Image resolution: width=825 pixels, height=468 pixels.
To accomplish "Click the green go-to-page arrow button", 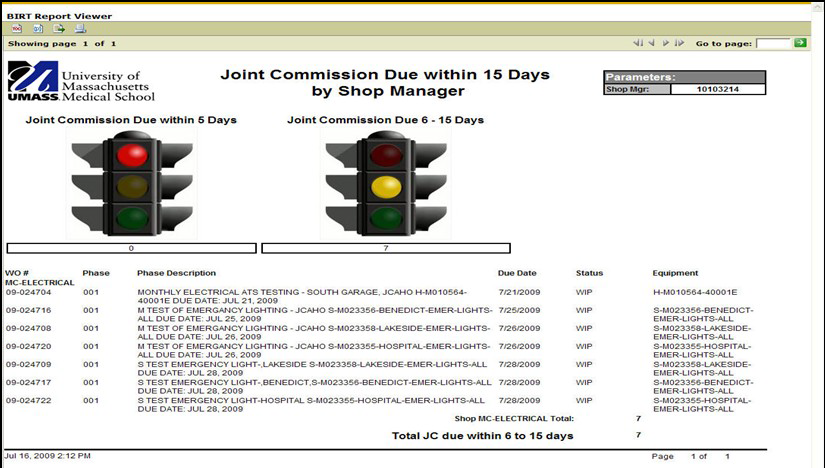I will (x=800, y=43).
